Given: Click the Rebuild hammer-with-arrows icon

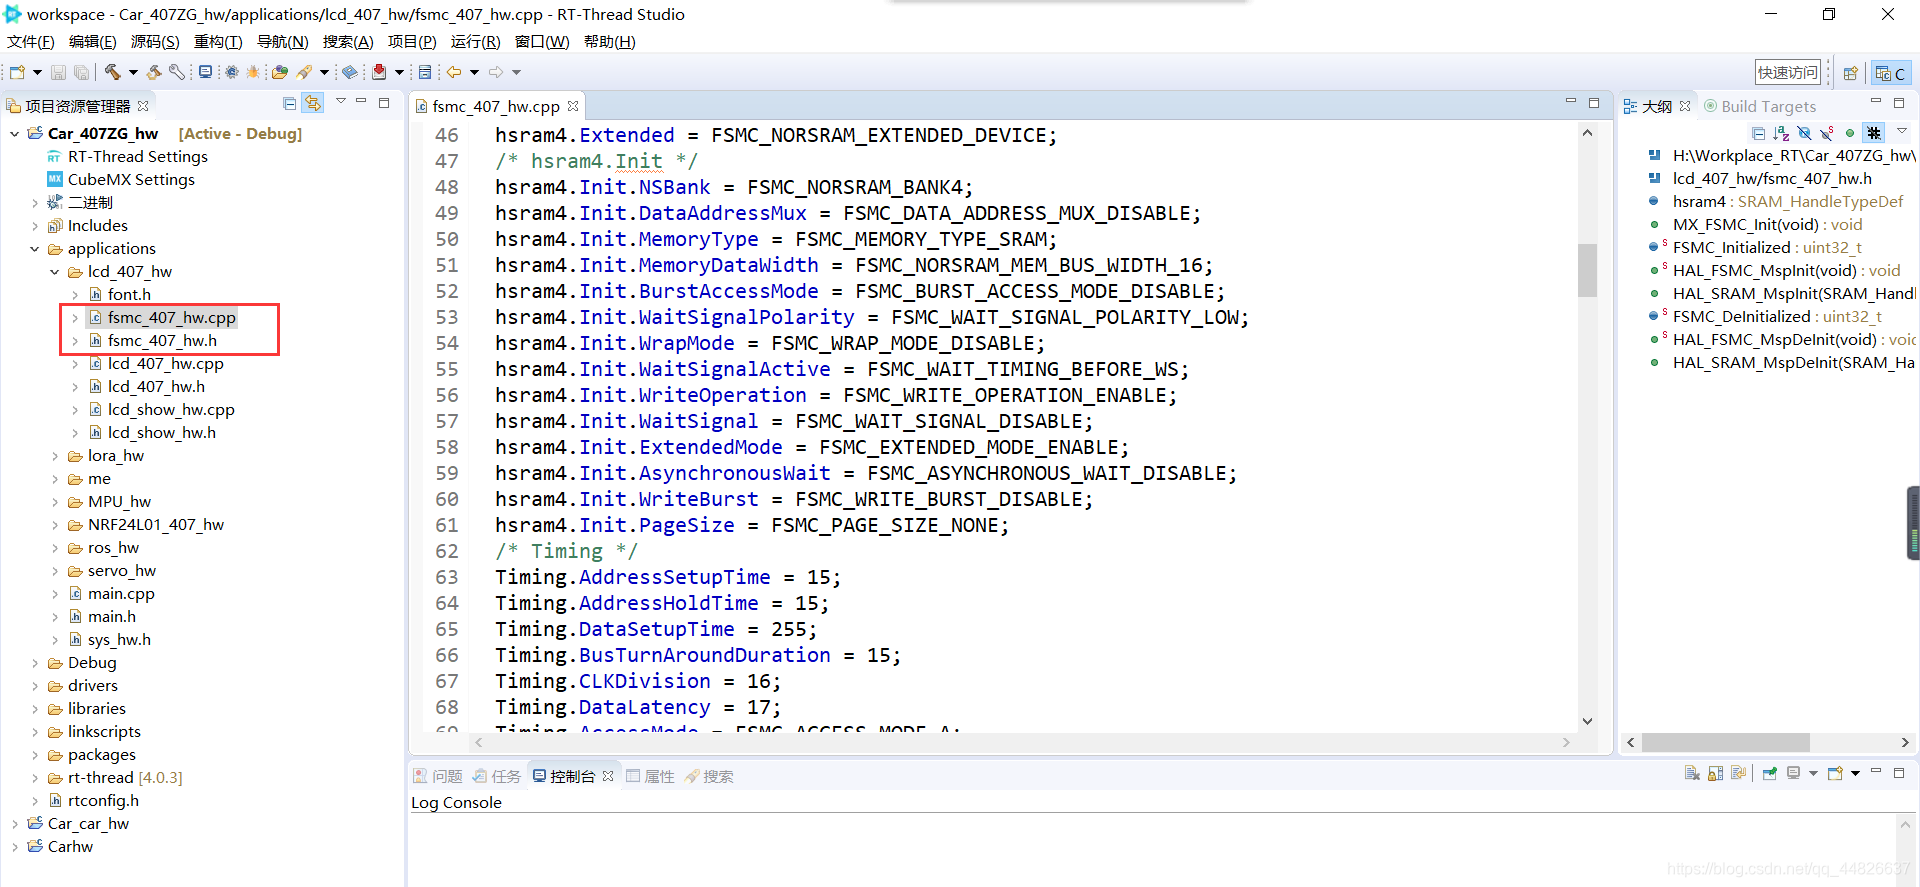Looking at the screenshot, I should point(154,72).
